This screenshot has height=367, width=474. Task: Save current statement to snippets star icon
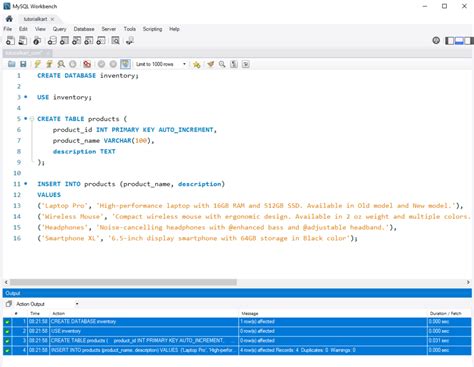pyautogui.click(x=197, y=64)
